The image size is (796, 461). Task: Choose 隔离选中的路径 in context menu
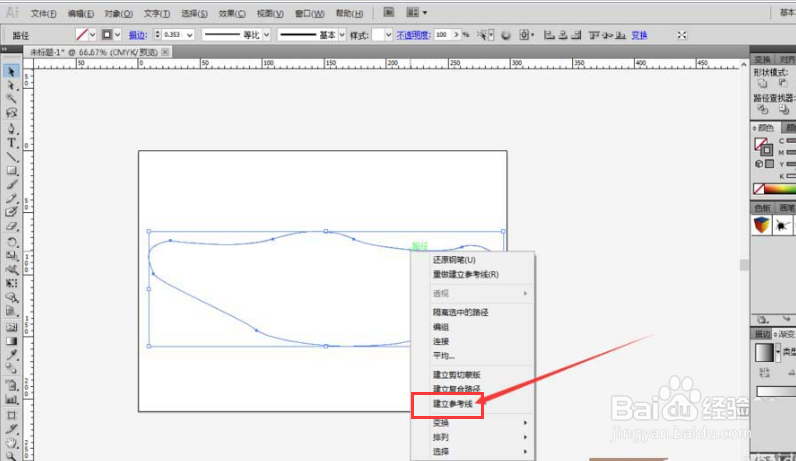pos(460,312)
